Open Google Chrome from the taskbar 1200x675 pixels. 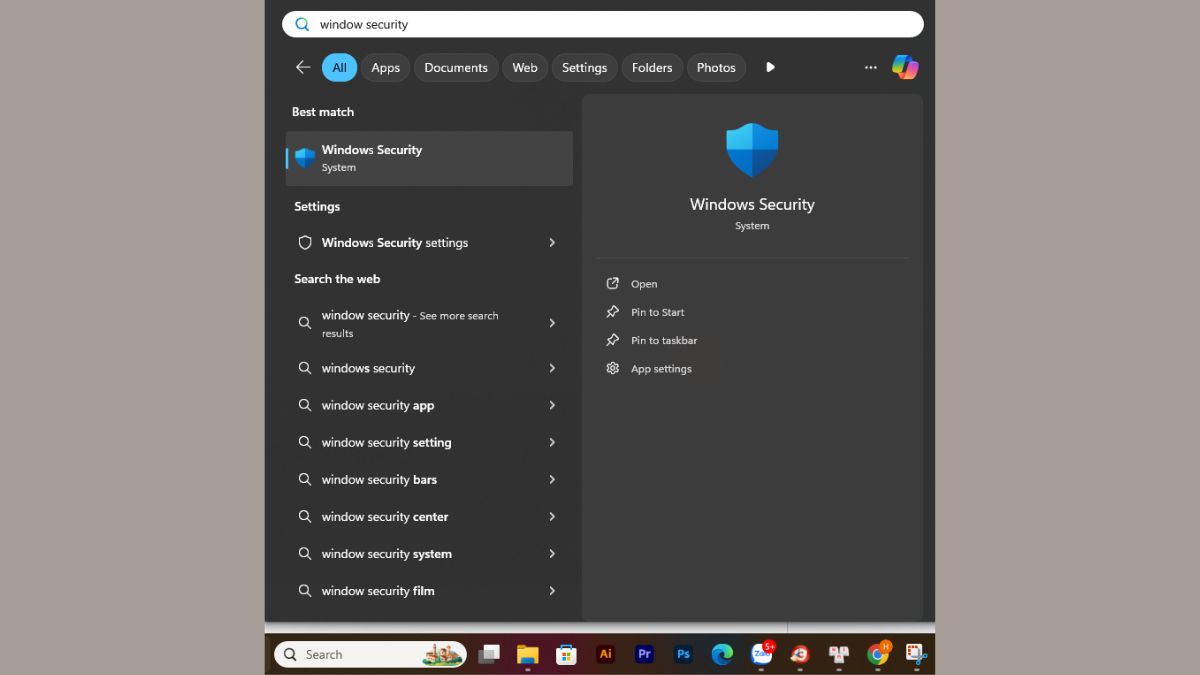878,654
